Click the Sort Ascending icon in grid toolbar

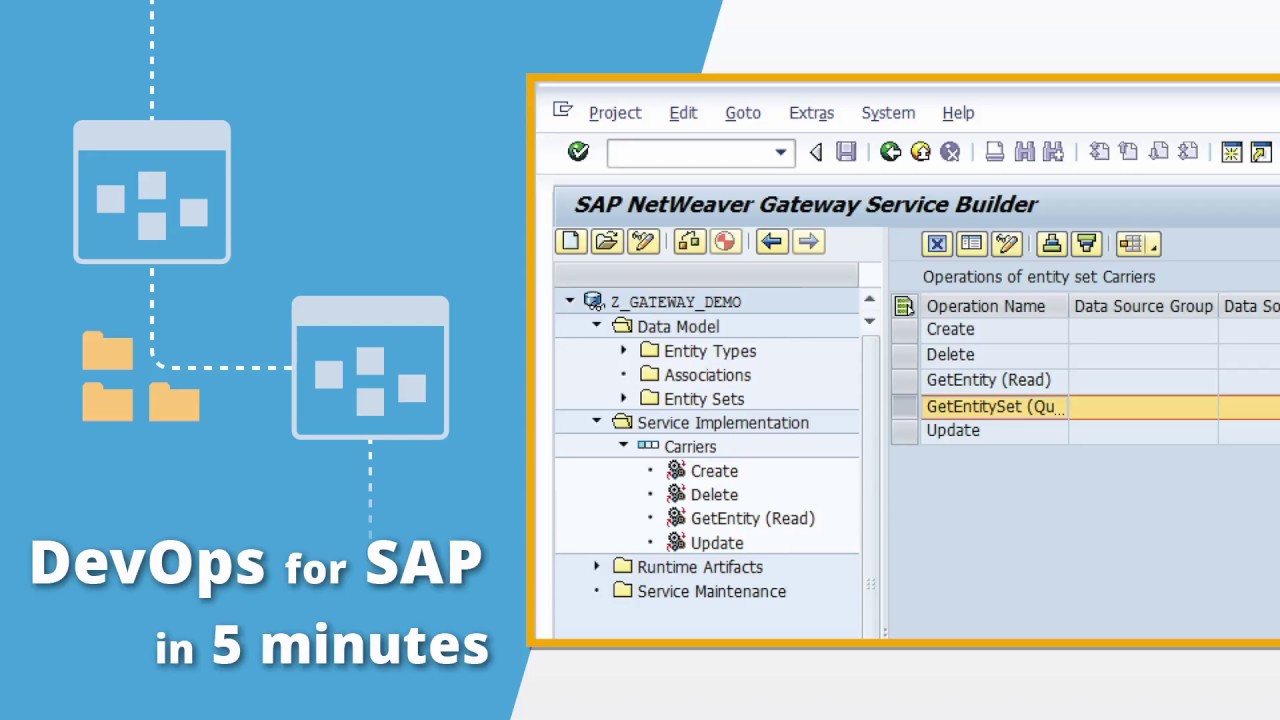click(1051, 243)
